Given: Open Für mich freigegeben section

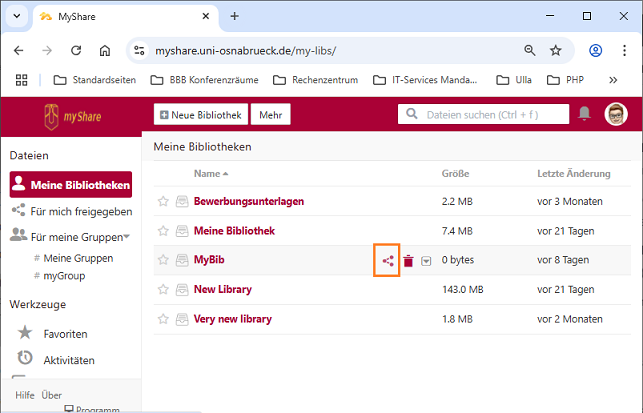Looking at the screenshot, I should point(80,211).
